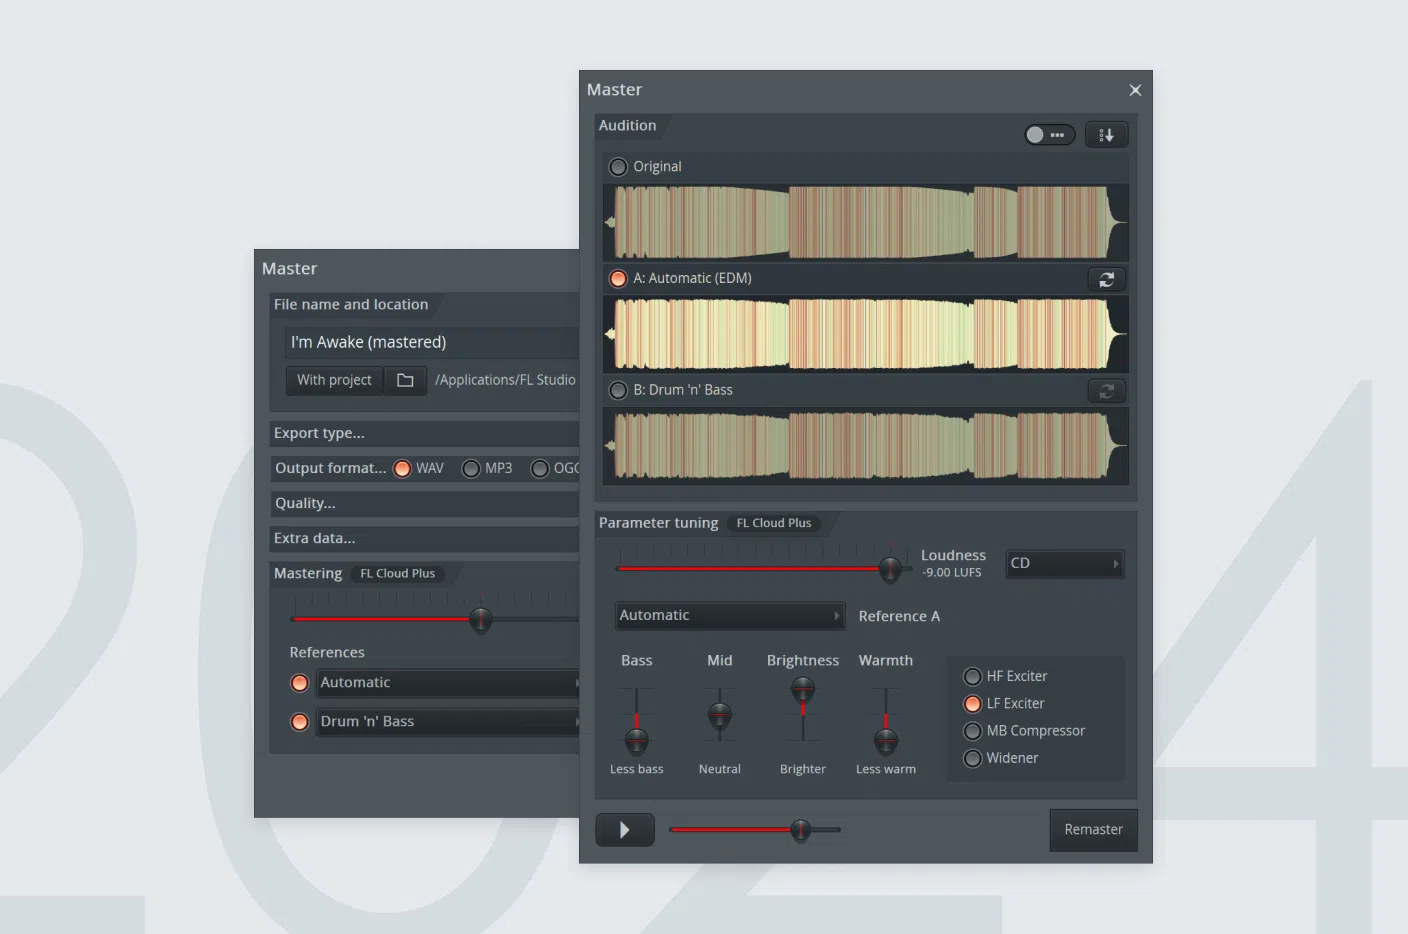Open the Automatic Reference A dropdown

click(x=729, y=616)
